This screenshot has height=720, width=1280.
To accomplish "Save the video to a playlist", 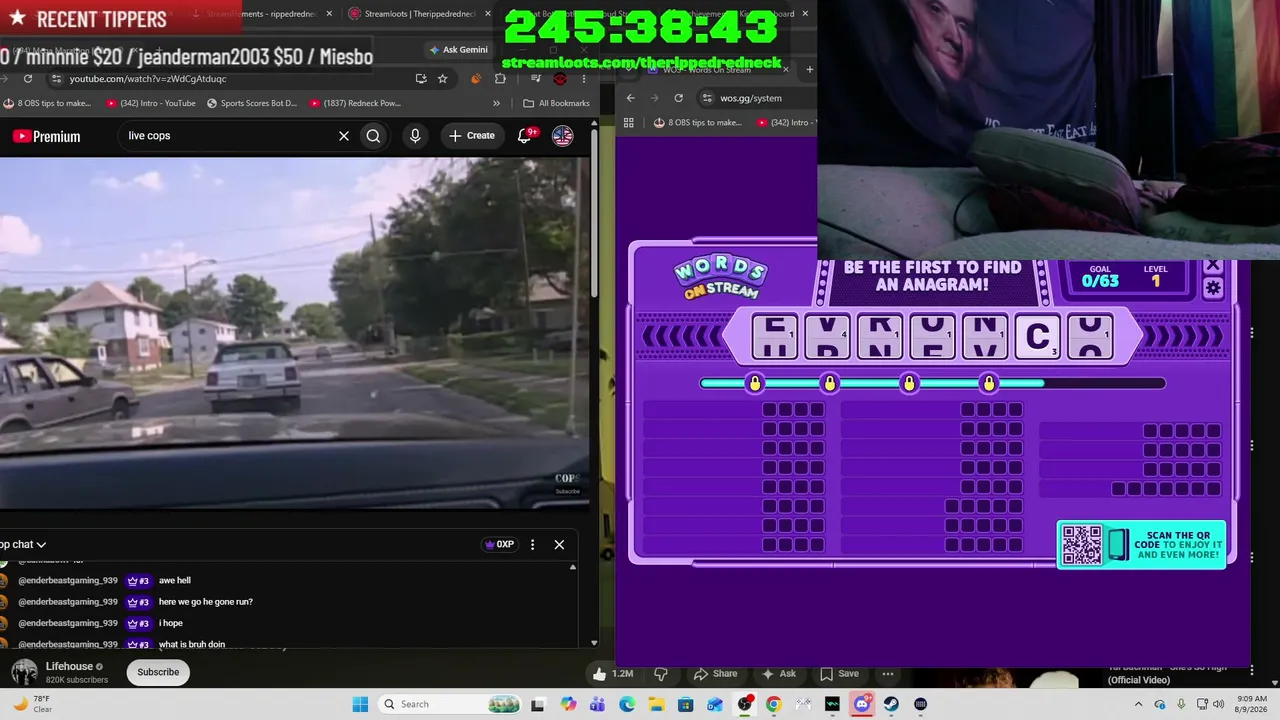I will 839,674.
